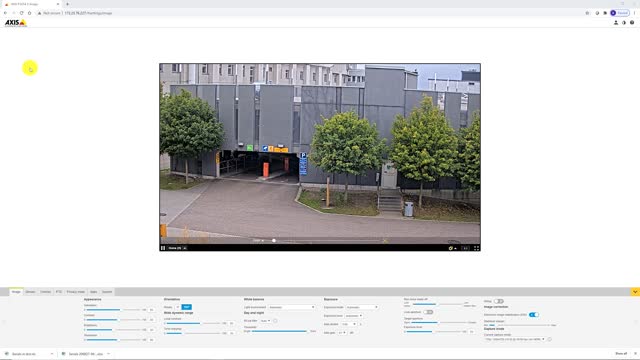Open the System tab
The height and width of the screenshot is (360, 640).
coord(107,292)
